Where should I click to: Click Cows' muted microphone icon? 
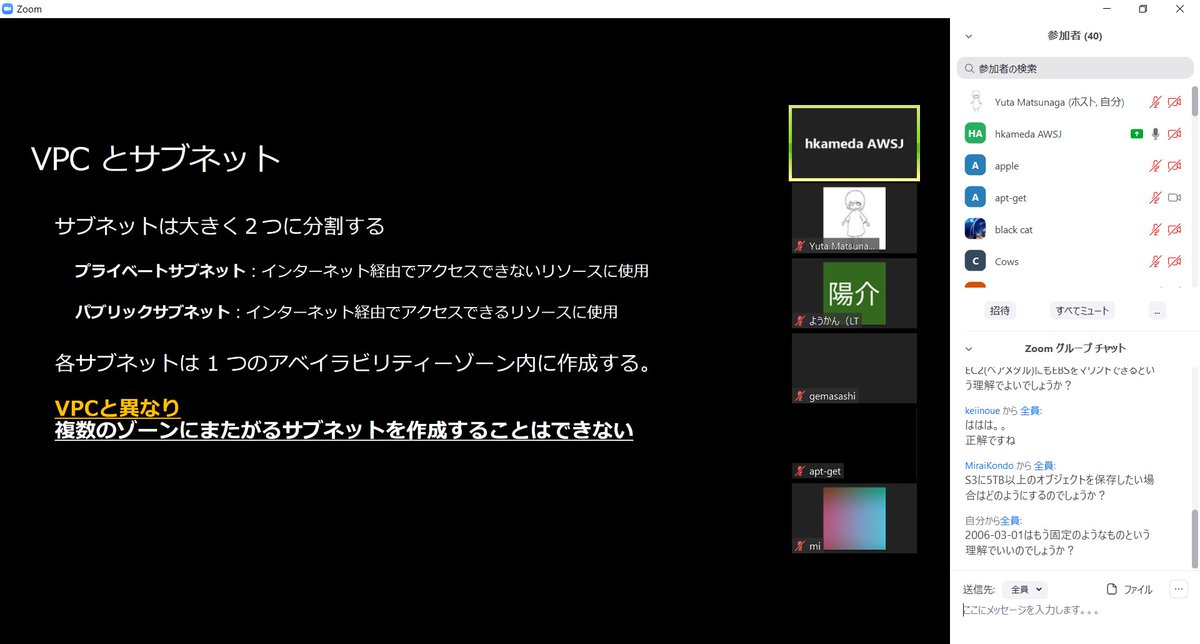click(1155, 262)
